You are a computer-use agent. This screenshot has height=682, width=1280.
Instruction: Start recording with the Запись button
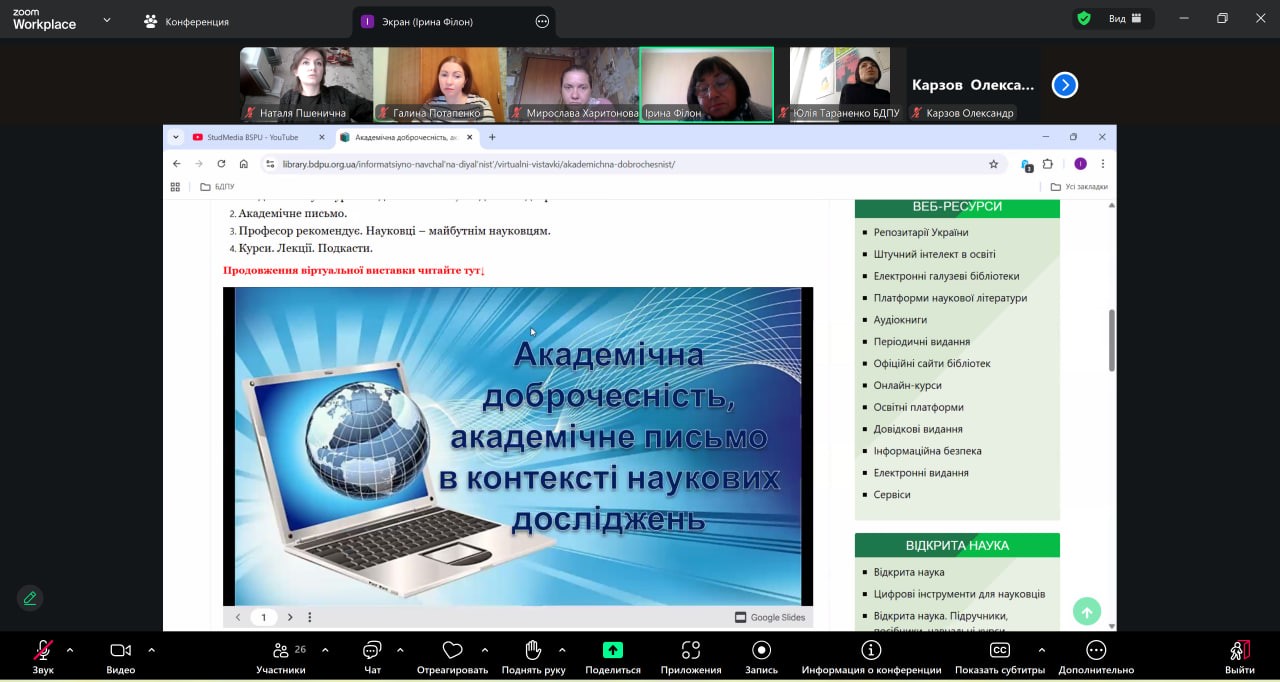pos(761,651)
